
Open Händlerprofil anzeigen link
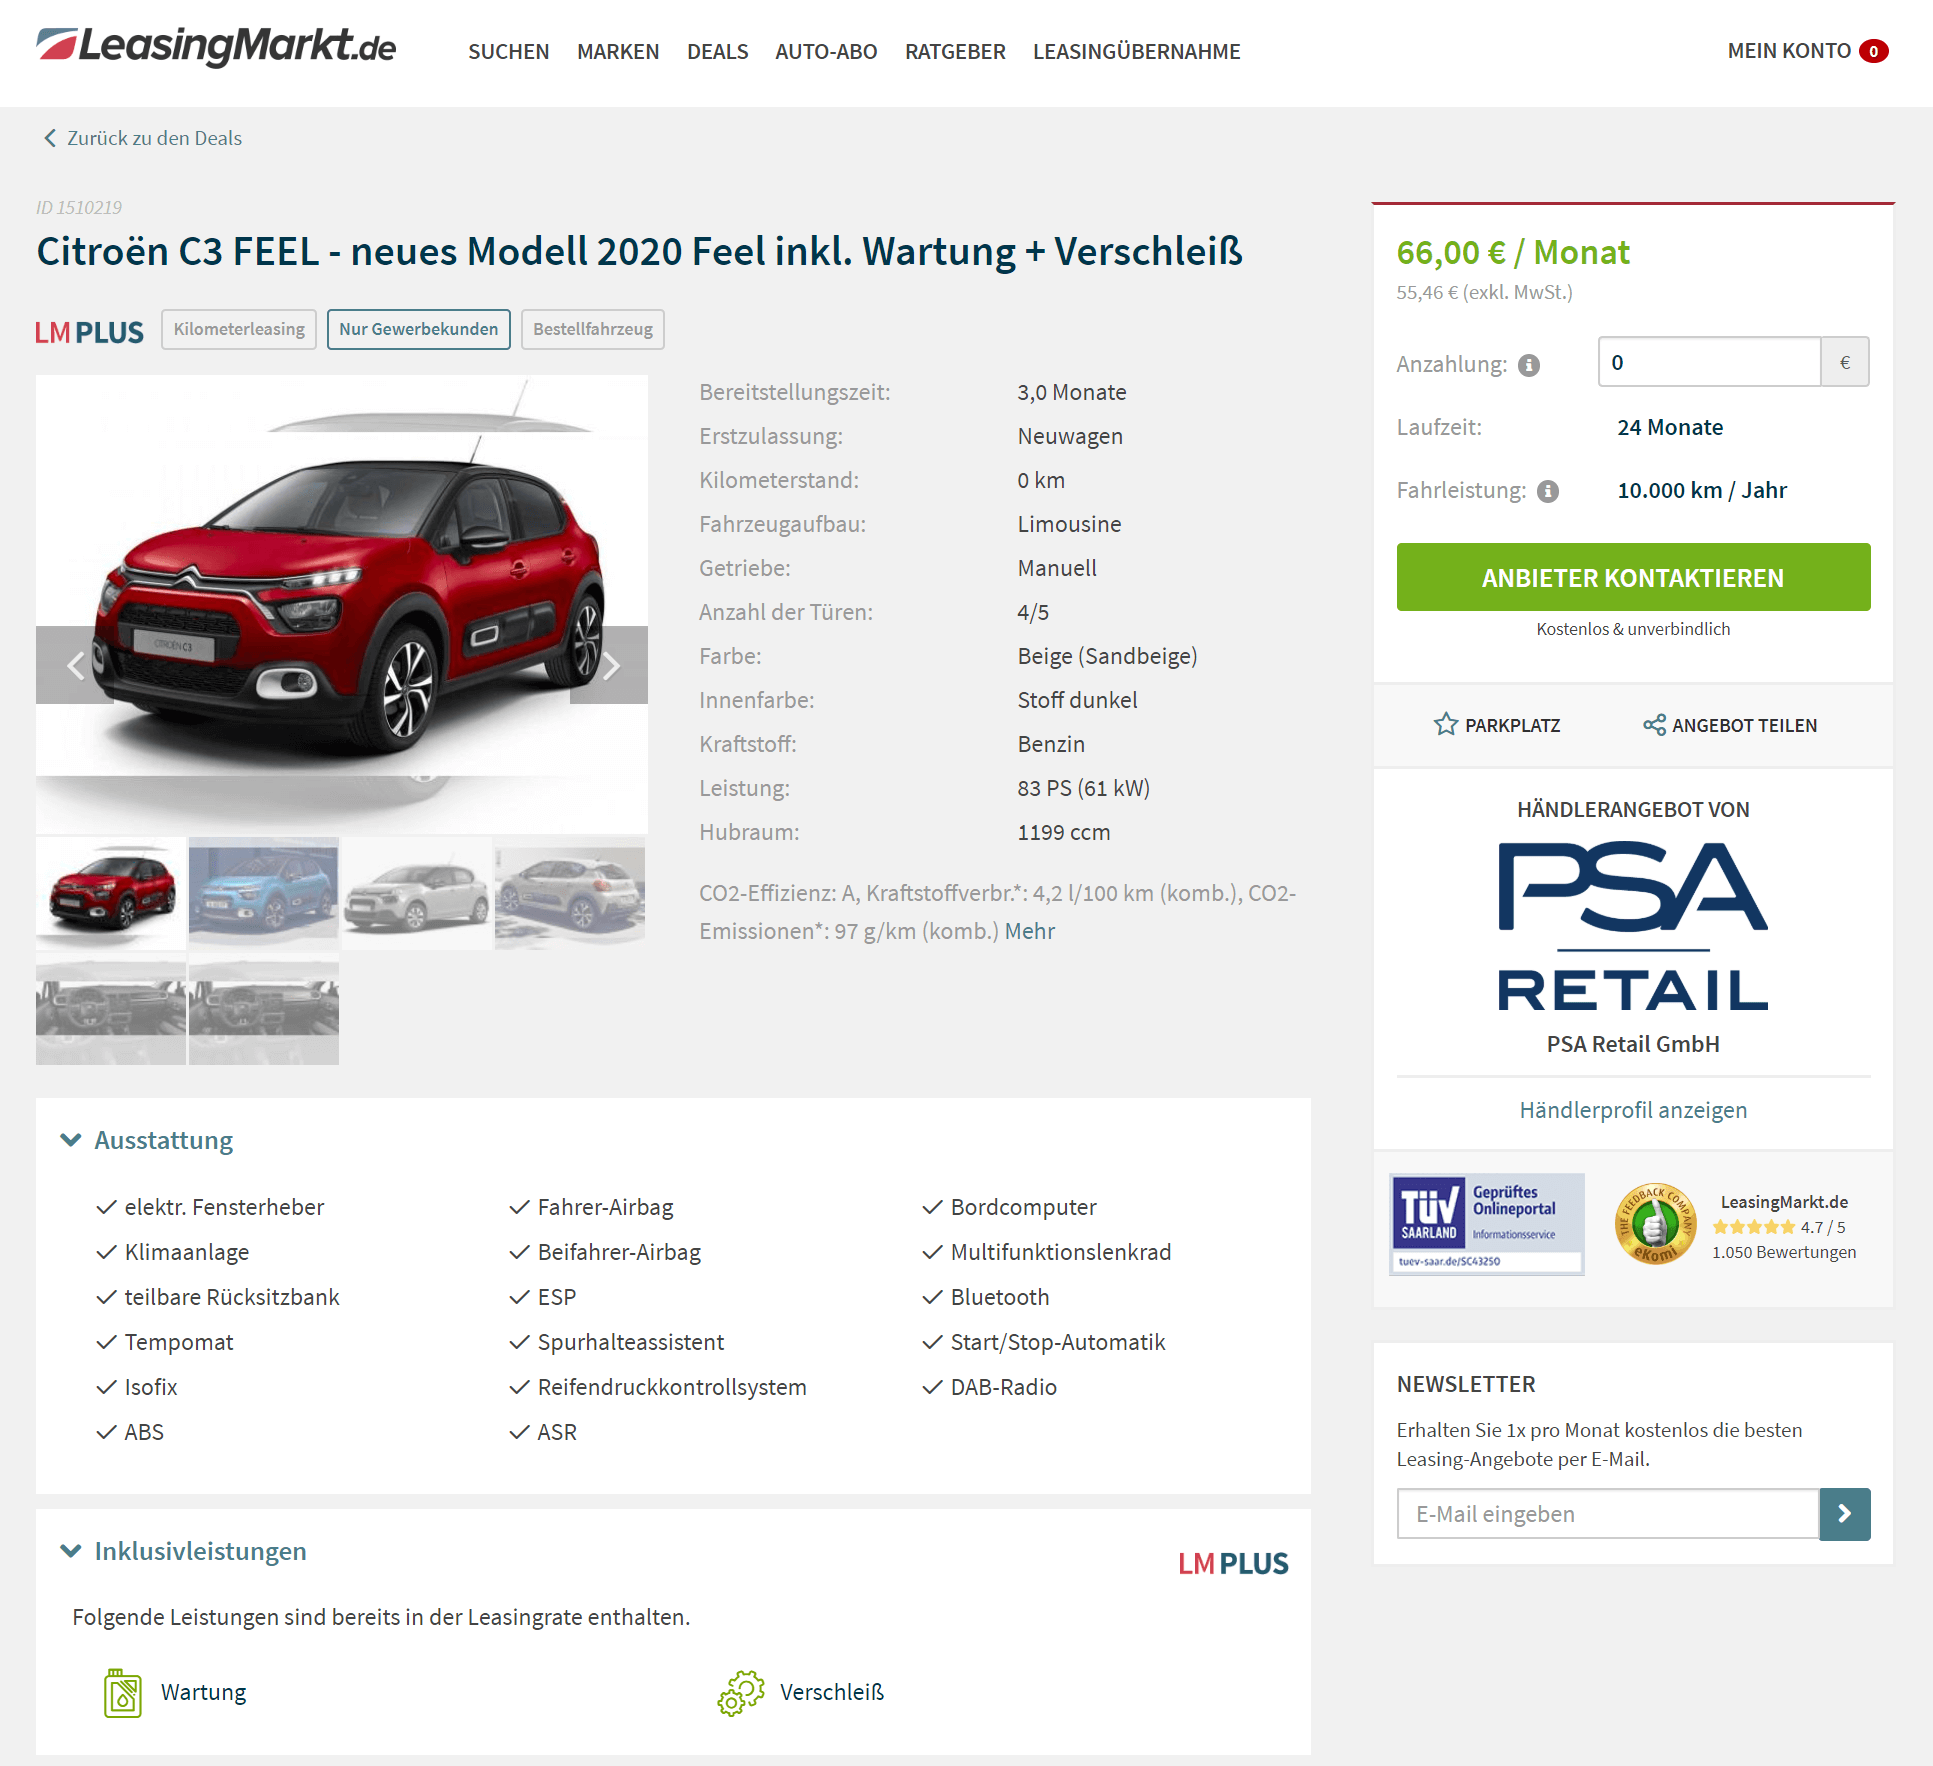tap(1633, 1110)
